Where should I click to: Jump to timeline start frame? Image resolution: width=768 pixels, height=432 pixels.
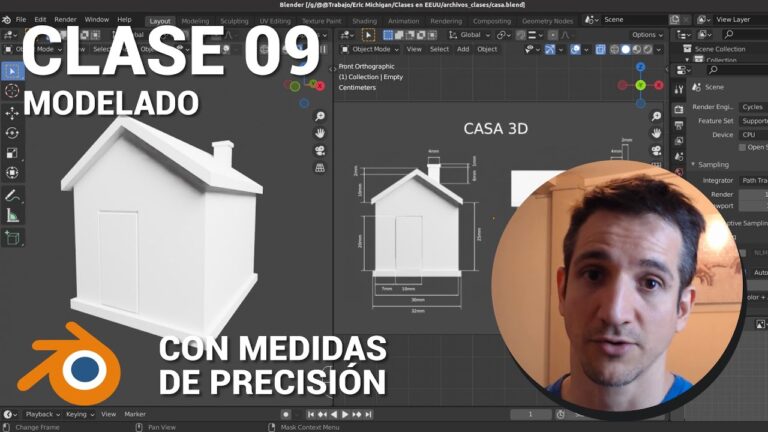tap(311, 414)
